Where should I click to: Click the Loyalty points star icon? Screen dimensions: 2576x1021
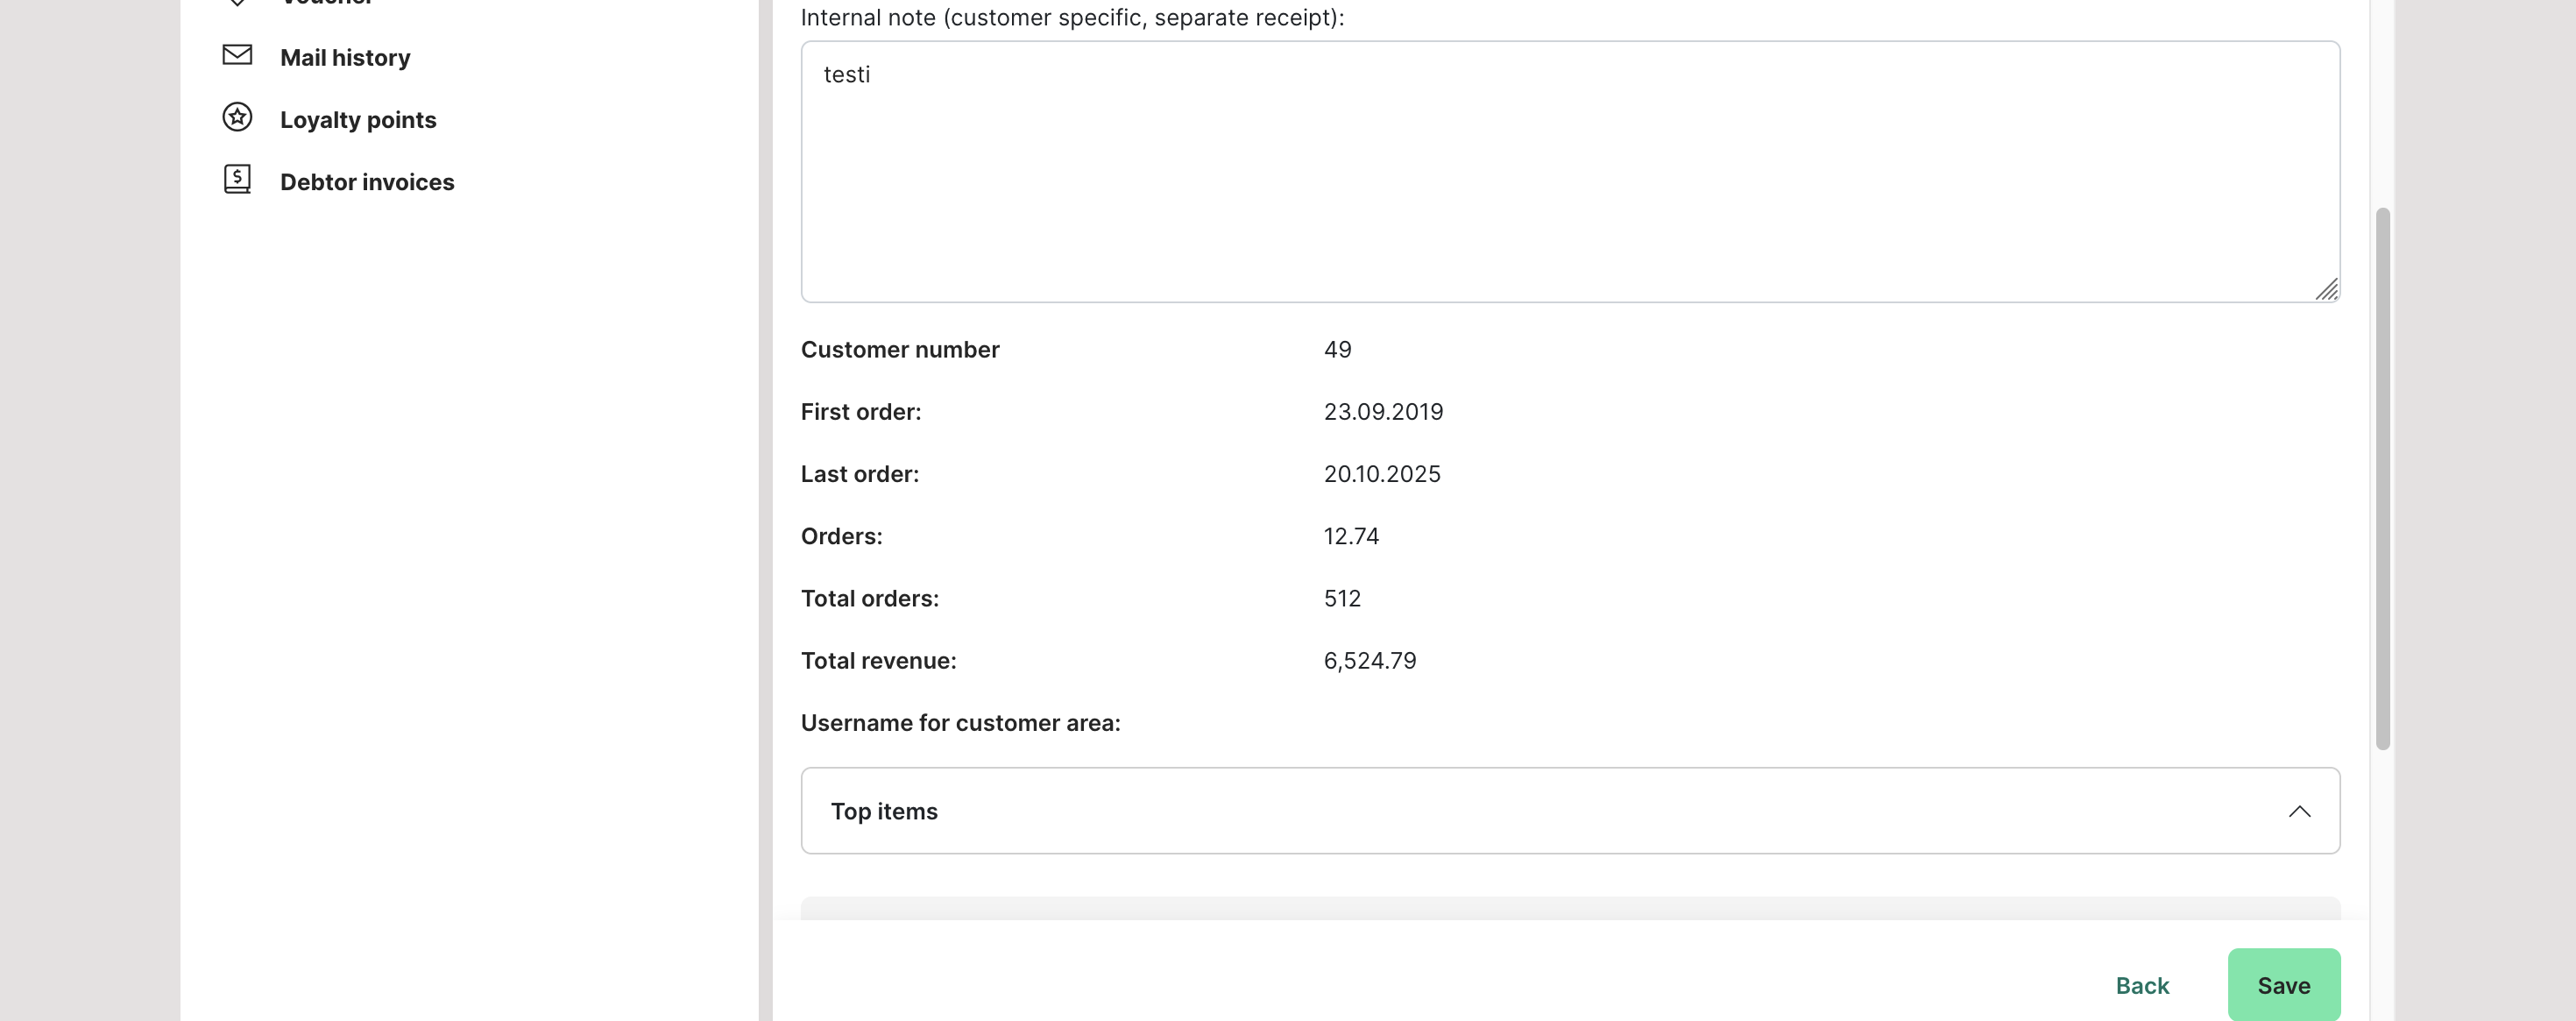point(237,118)
